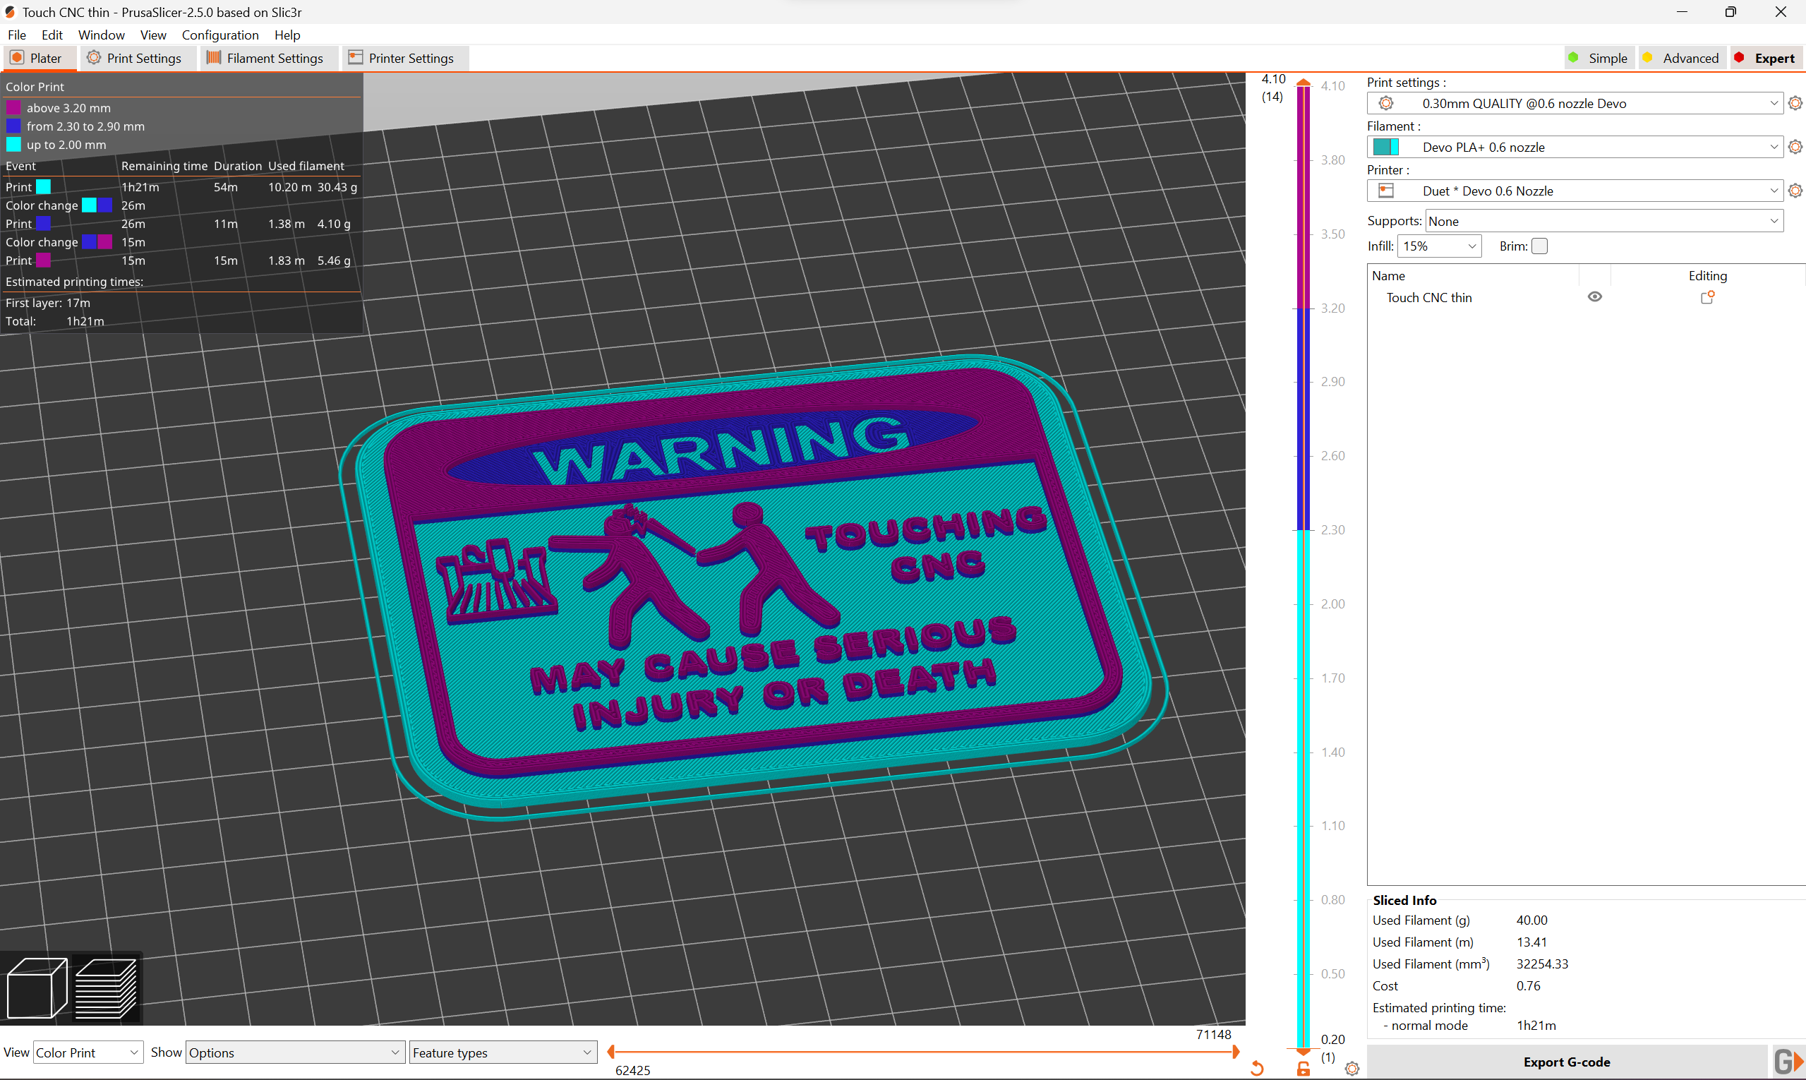The width and height of the screenshot is (1806, 1080).
Task: Open the Print settings preset dropdown
Action: [1574, 103]
